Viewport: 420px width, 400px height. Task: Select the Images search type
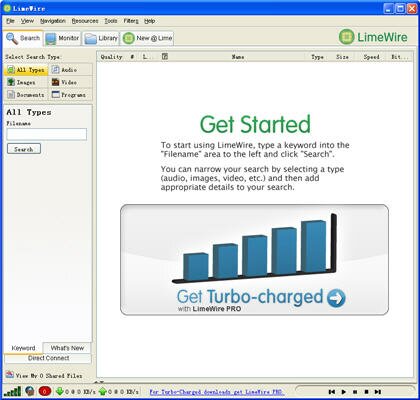[x=26, y=82]
